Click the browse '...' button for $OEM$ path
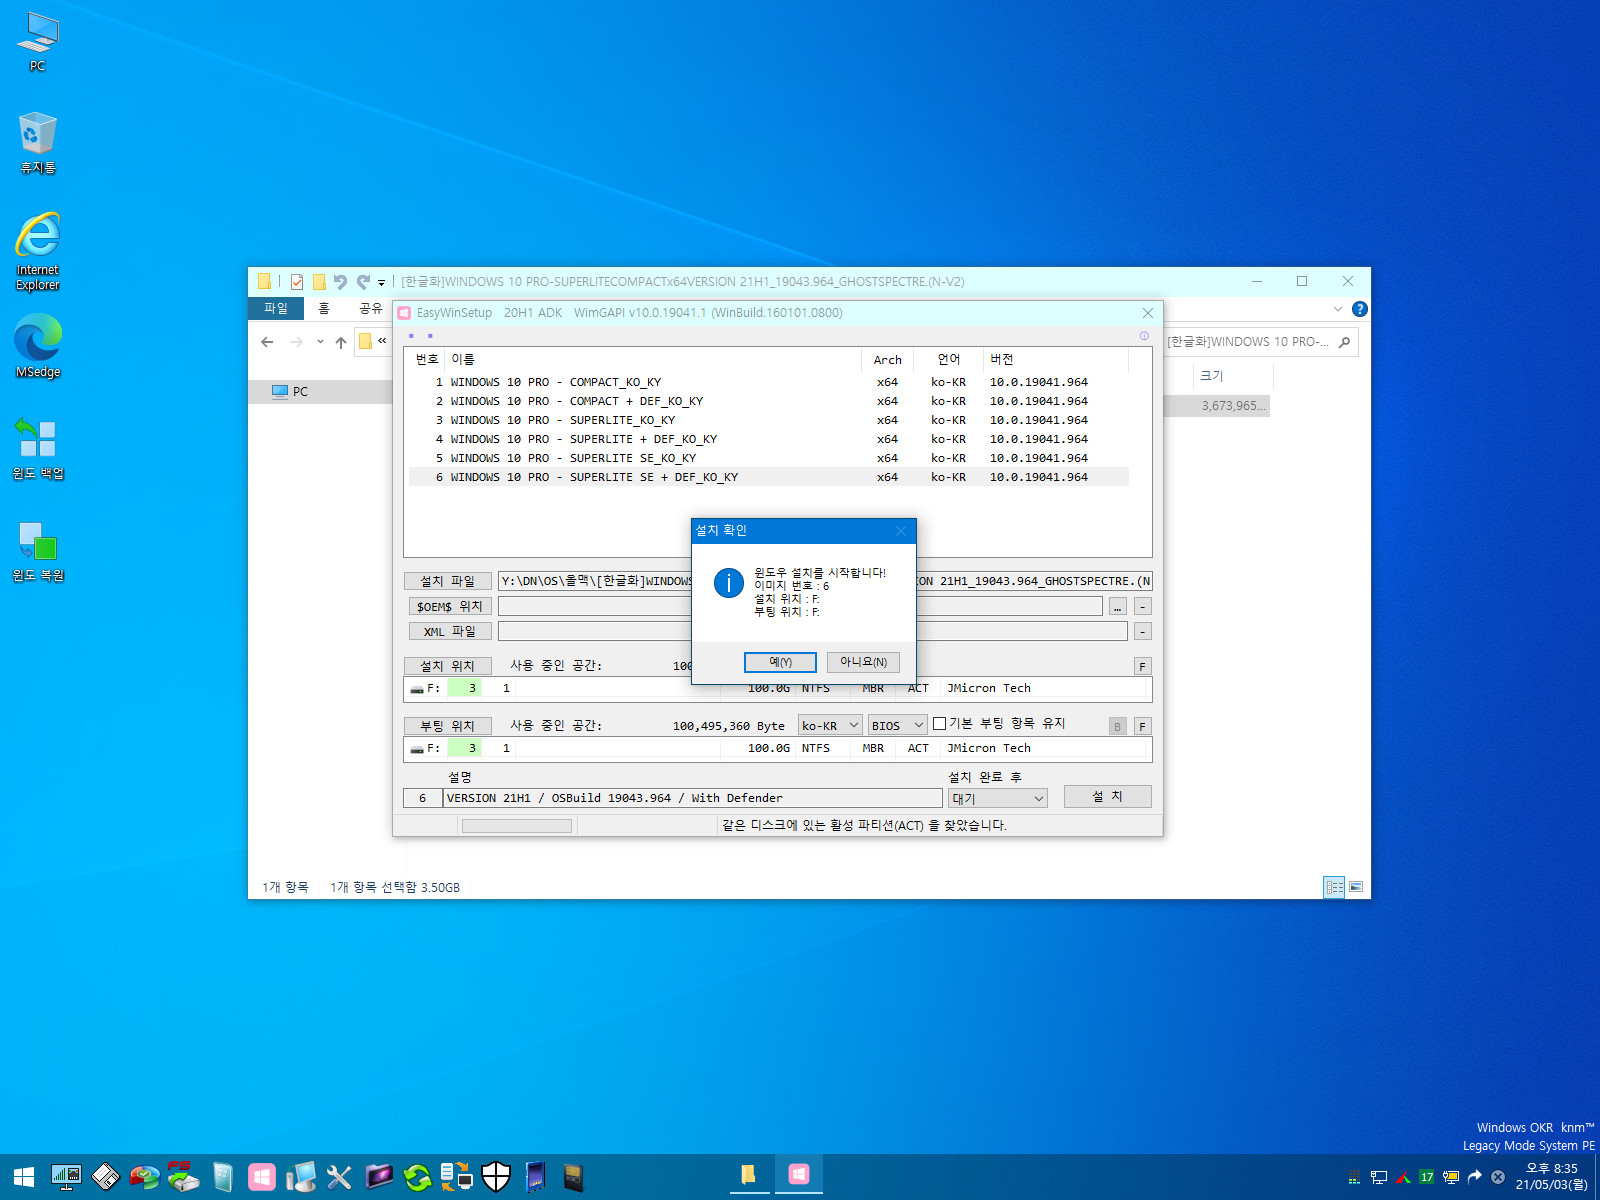The height and width of the screenshot is (1200, 1600). pyautogui.click(x=1118, y=606)
